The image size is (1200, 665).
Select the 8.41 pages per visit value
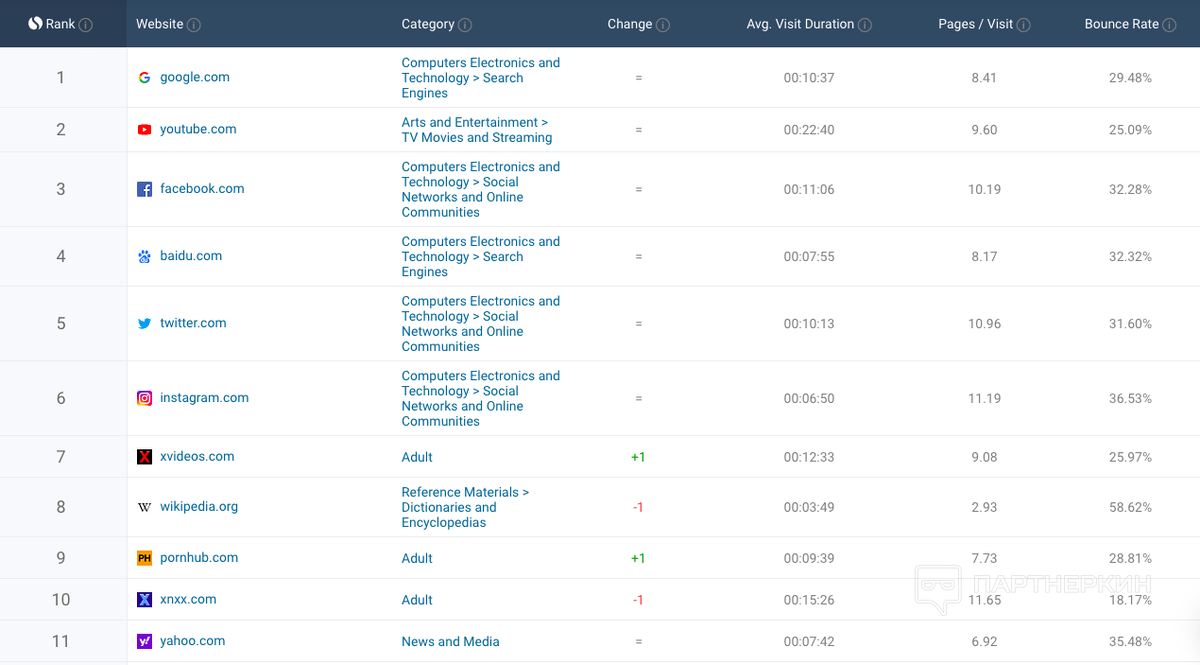[x=984, y=78]
